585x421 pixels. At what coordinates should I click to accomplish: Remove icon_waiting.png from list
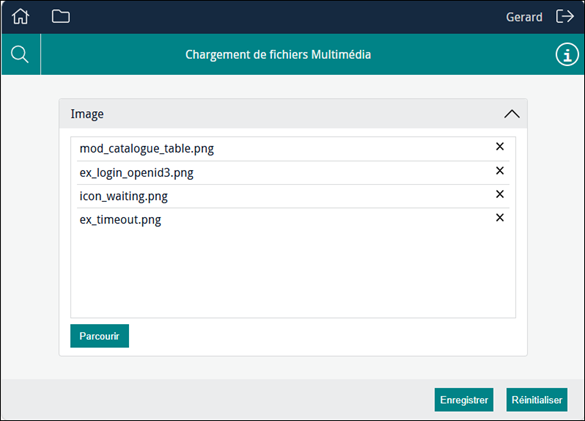click(500, 194)
